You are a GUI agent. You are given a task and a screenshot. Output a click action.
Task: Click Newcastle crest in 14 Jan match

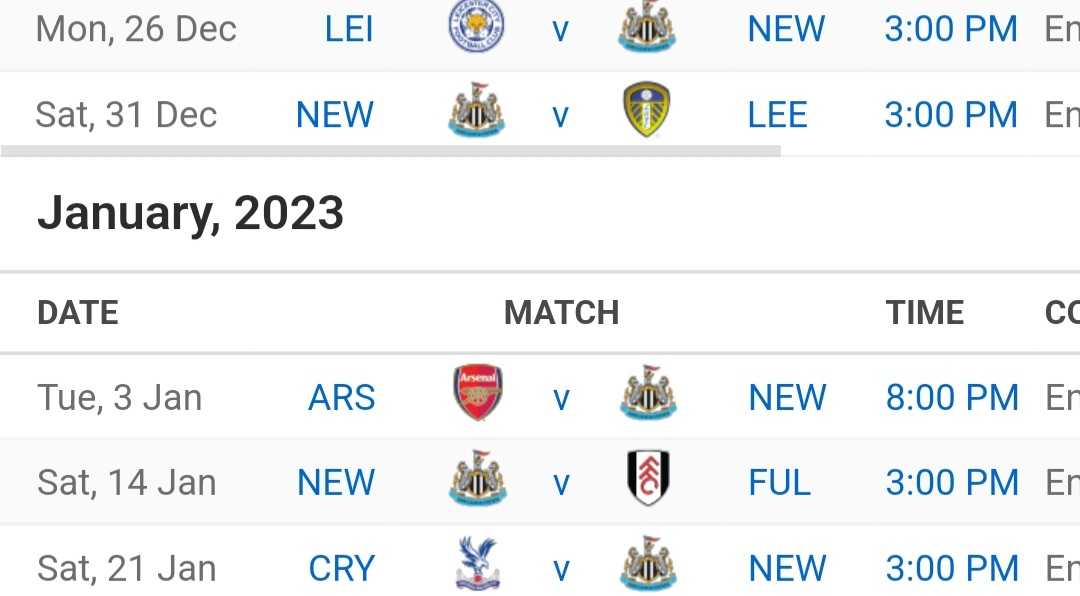tap(478, 478)
